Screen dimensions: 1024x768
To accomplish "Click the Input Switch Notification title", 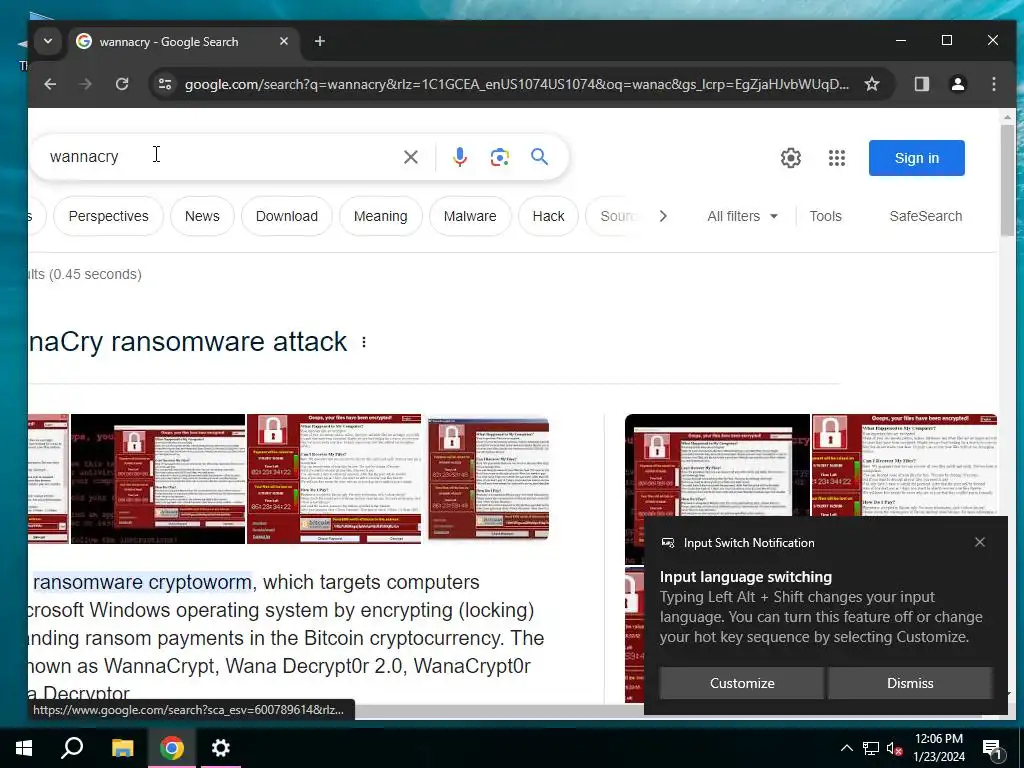I will pos(749,543).
